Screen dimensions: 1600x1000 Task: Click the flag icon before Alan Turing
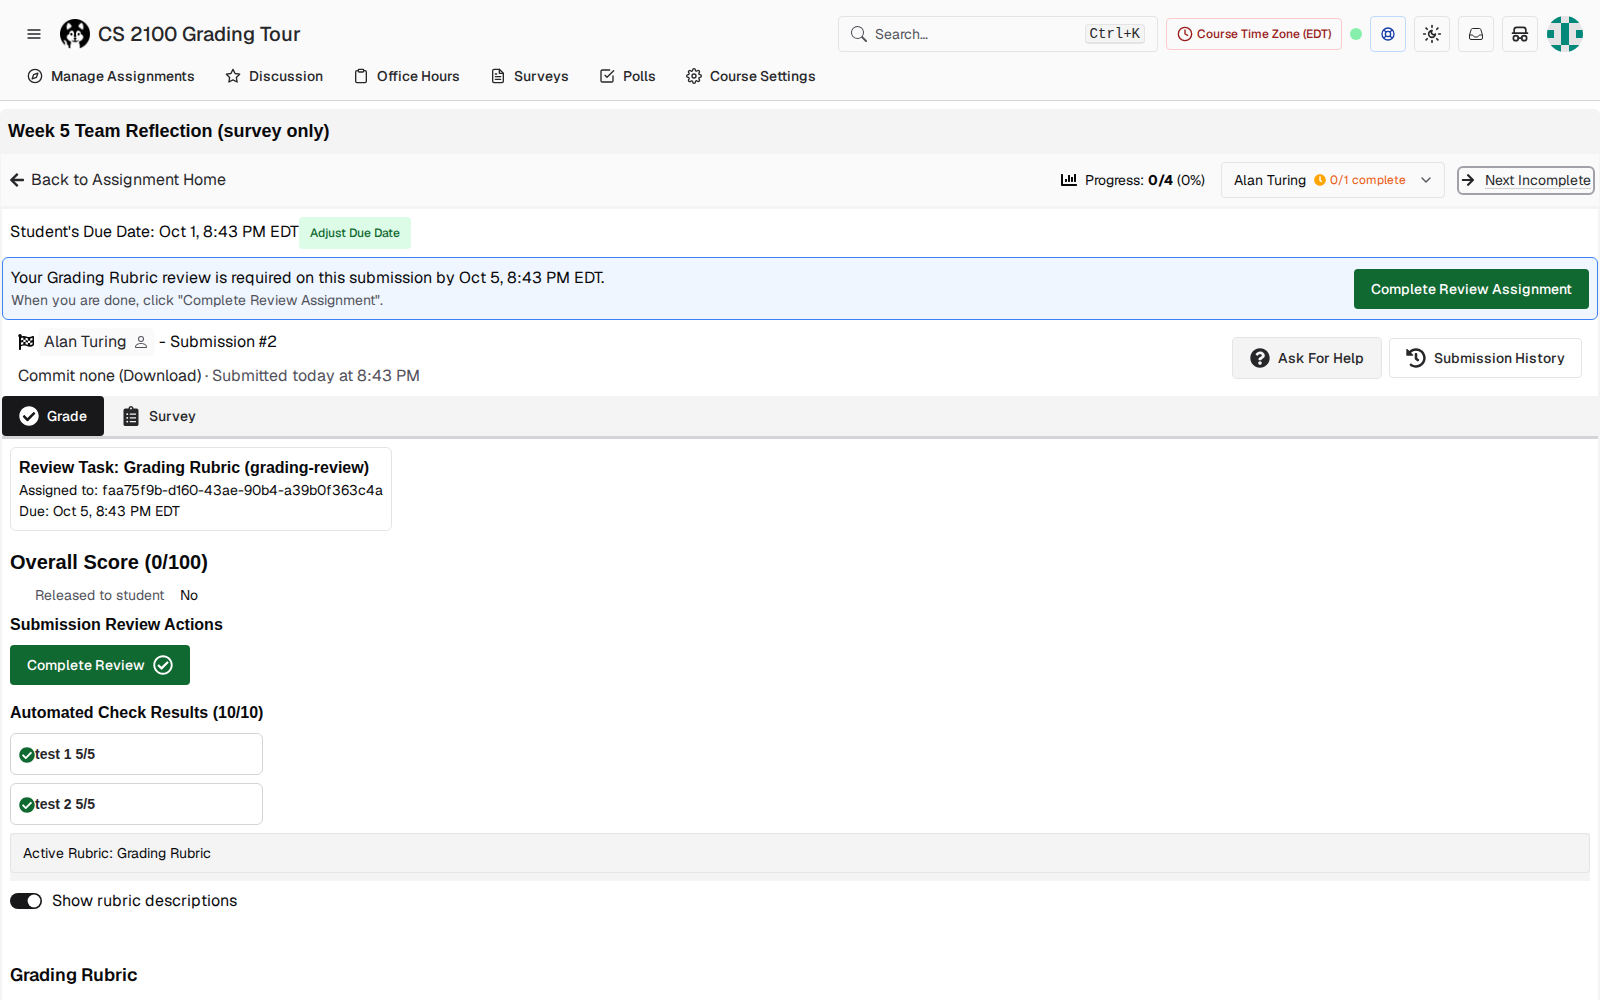(x=27, y=342)
